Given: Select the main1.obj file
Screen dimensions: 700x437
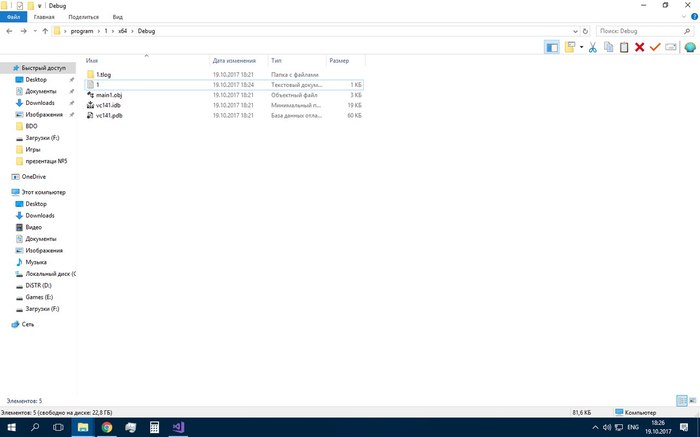Looking at the screenshot, I should pyautogui.click(x=109, y=95).
